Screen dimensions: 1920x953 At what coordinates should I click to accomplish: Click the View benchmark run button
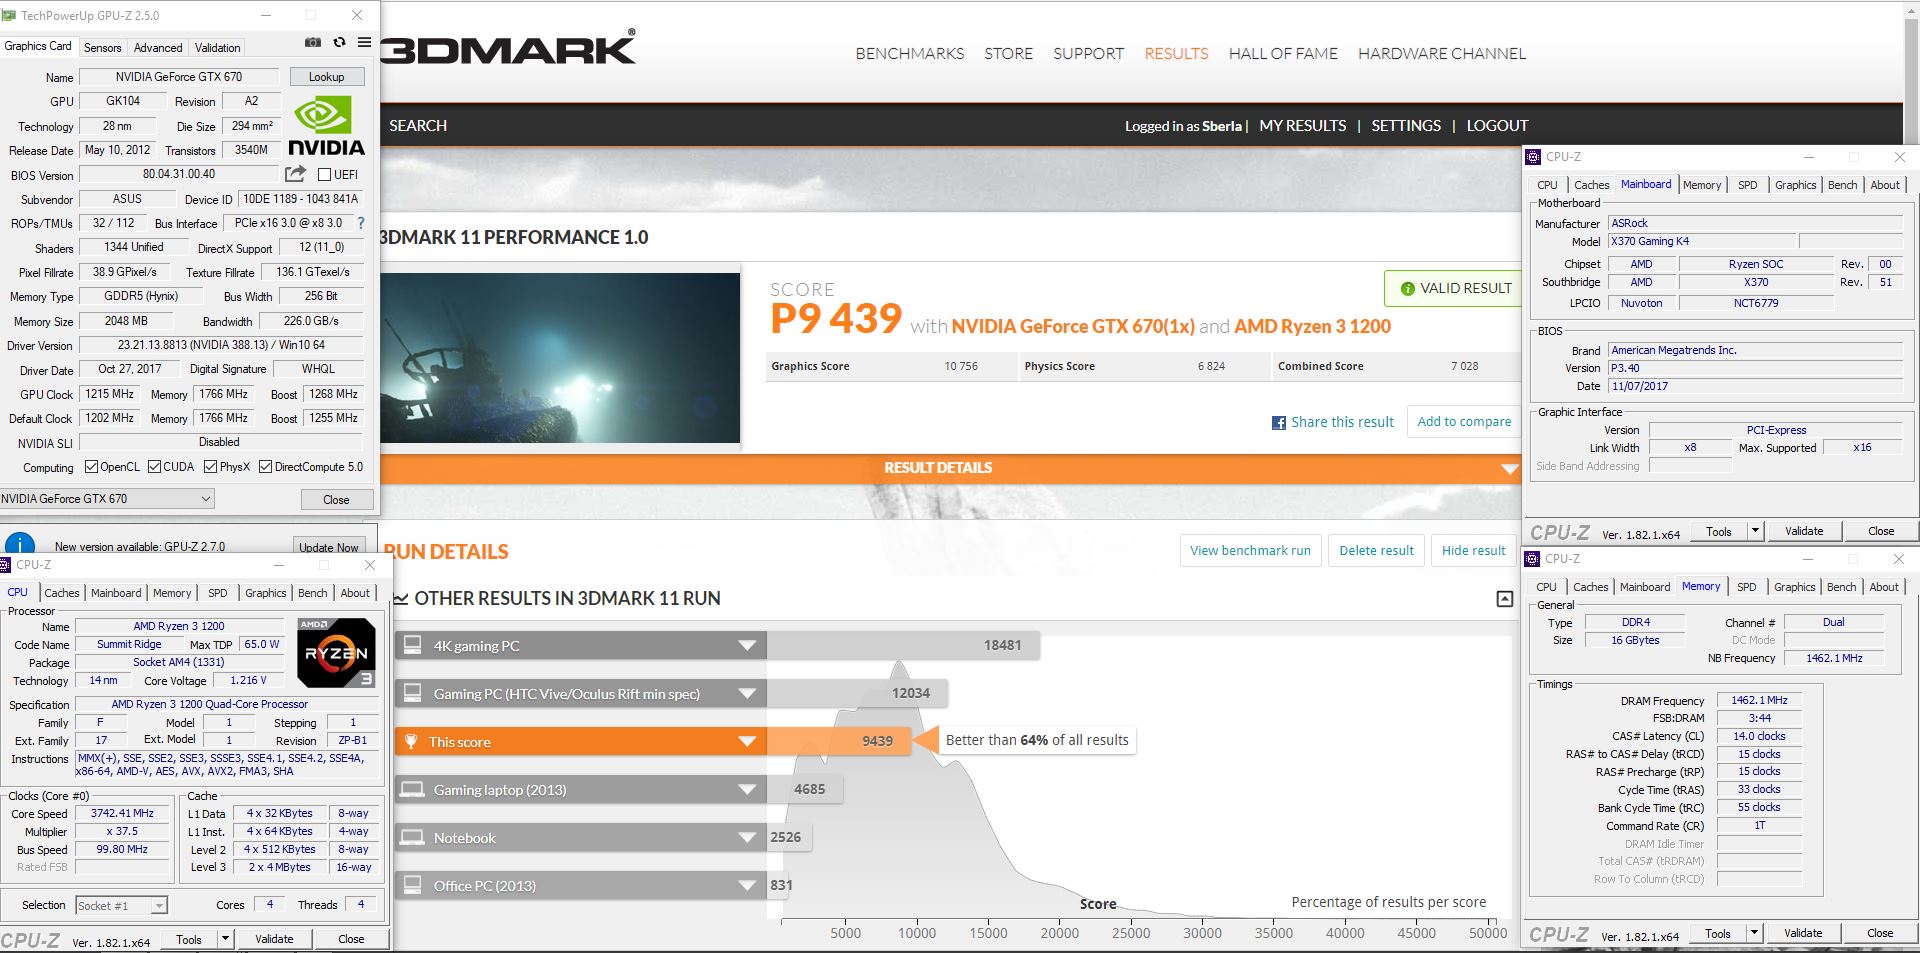(x=1250, y=551)
